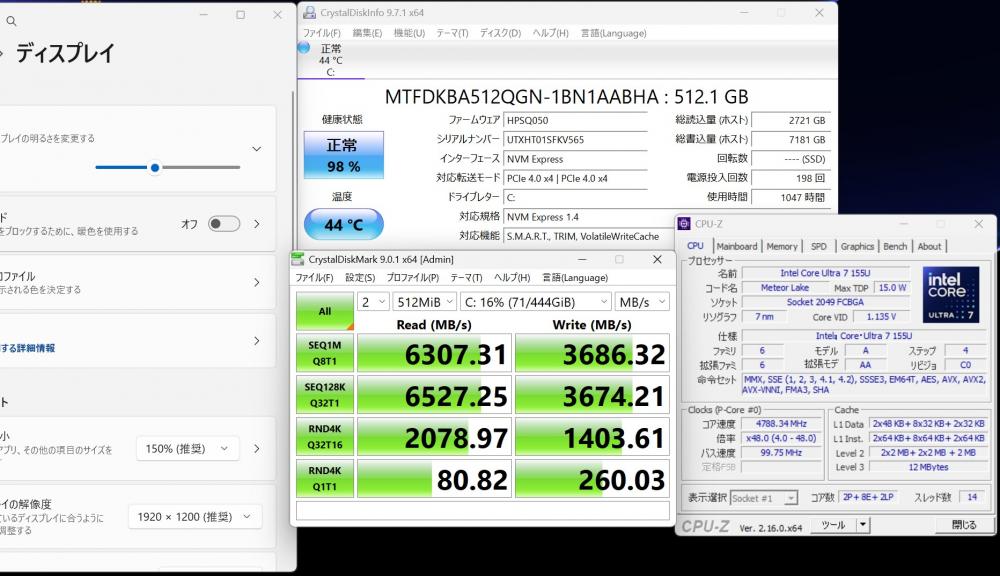This screenshot has width=1000, height=576.
Task: Open the MB/s unit dropdown
Action: click(642, 302)
